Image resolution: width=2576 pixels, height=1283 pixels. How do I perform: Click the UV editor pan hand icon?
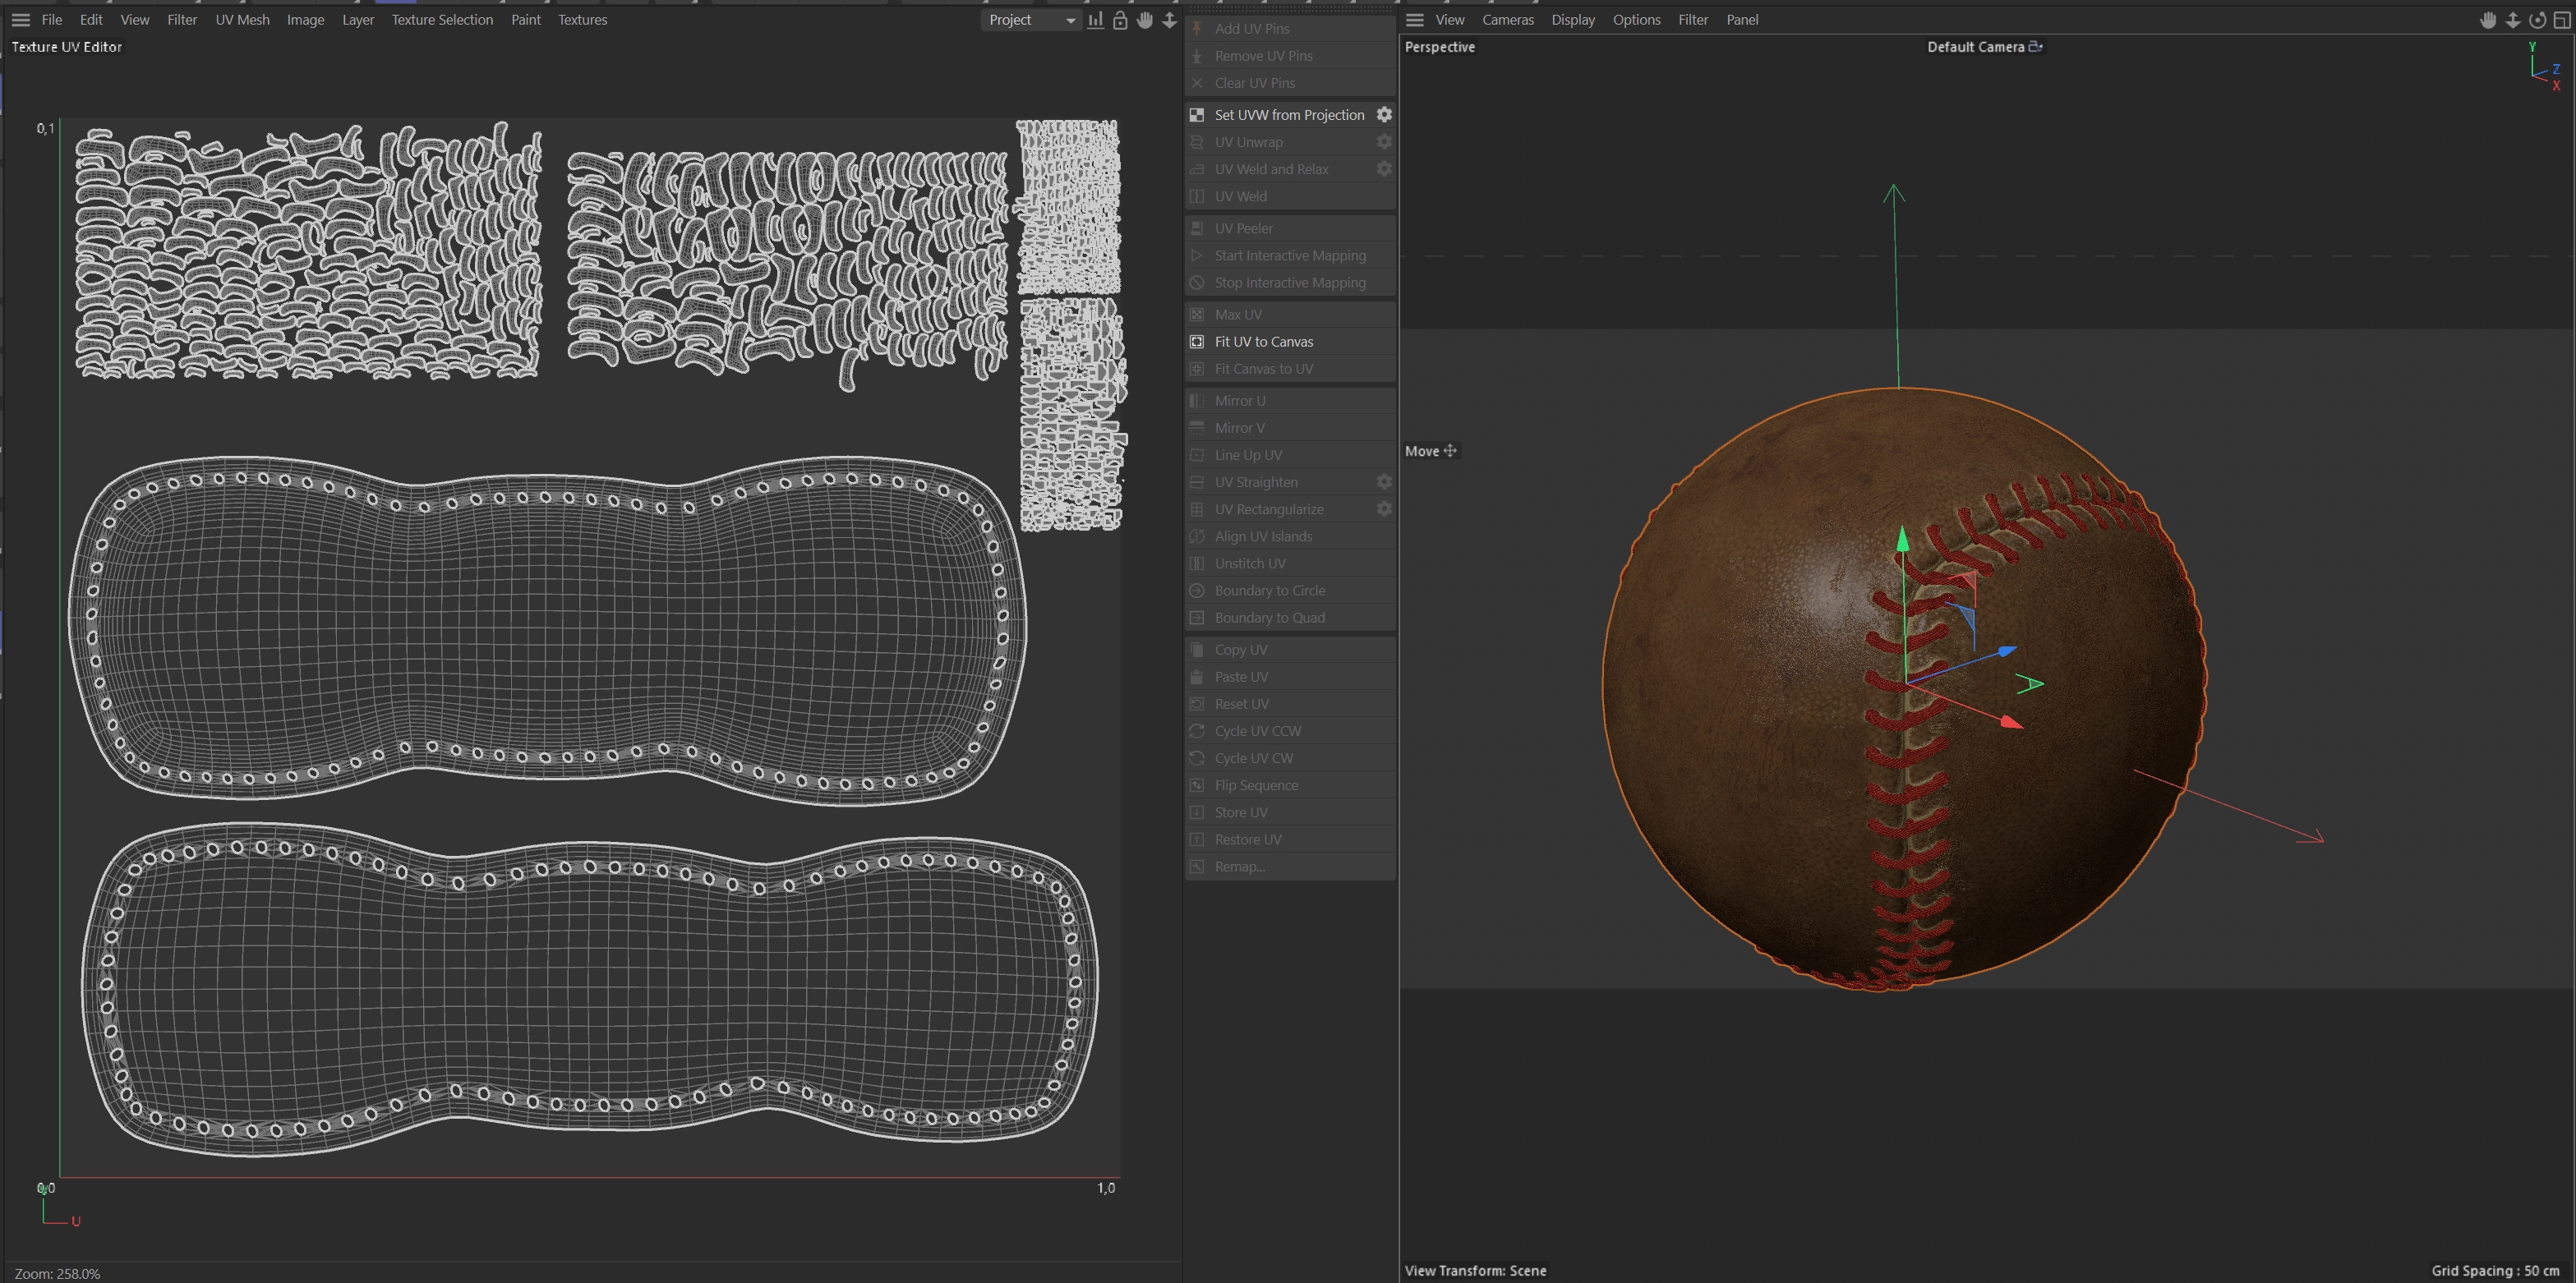[1145, 20]
